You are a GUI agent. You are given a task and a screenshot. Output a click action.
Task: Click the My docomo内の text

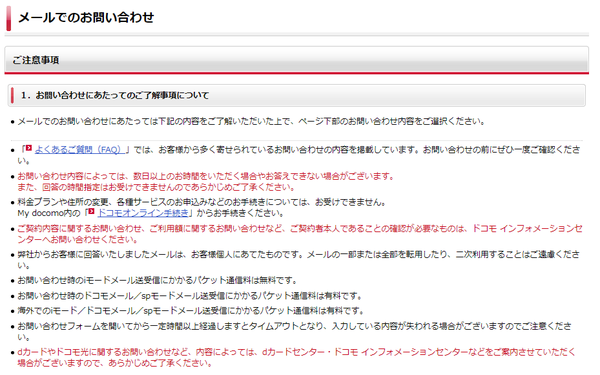point(49,213)
